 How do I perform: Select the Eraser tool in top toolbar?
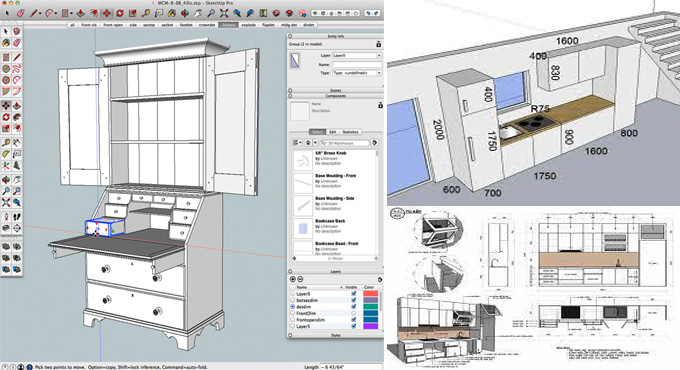click(21, 13)
